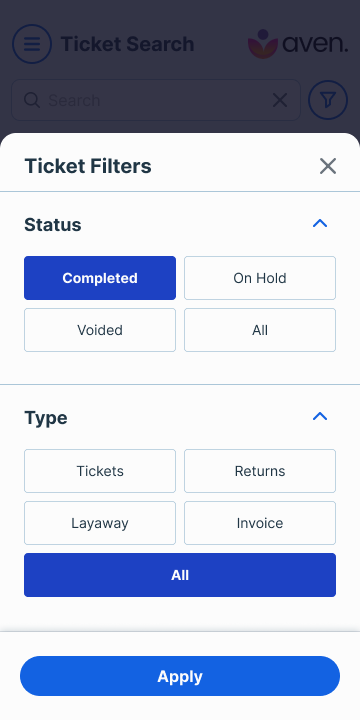Screen dimensions: 360x720
Task: Open the hamburger navigation menu
Action: [32, 44]
